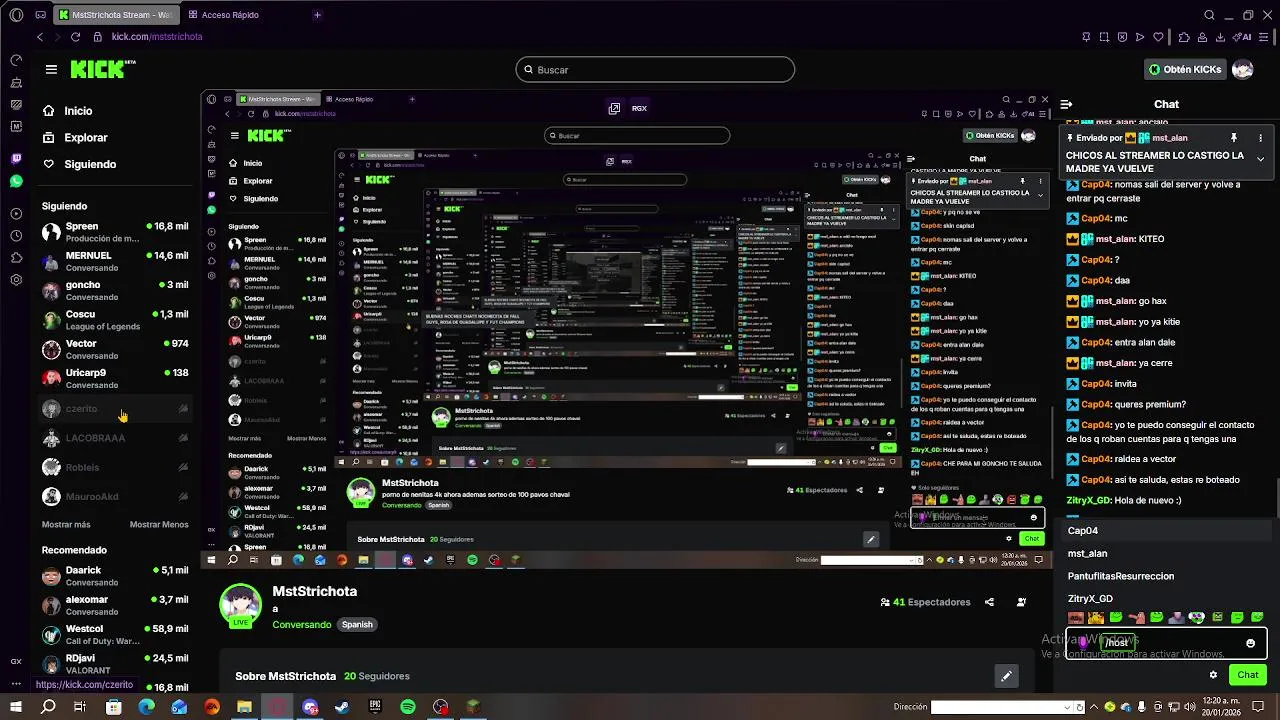Image resolution: width=1280 pixels, height=720 pixels.
Task: Go to Explorar in sidebar
Action: [75, 137]
